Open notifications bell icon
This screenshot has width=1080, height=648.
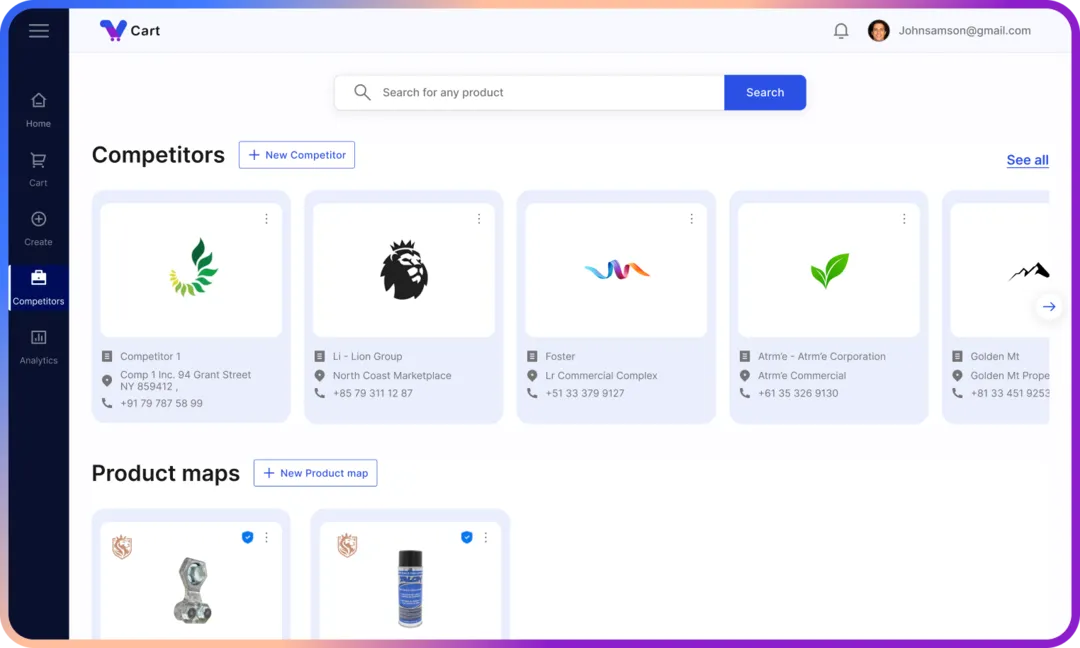pos(841,30)
